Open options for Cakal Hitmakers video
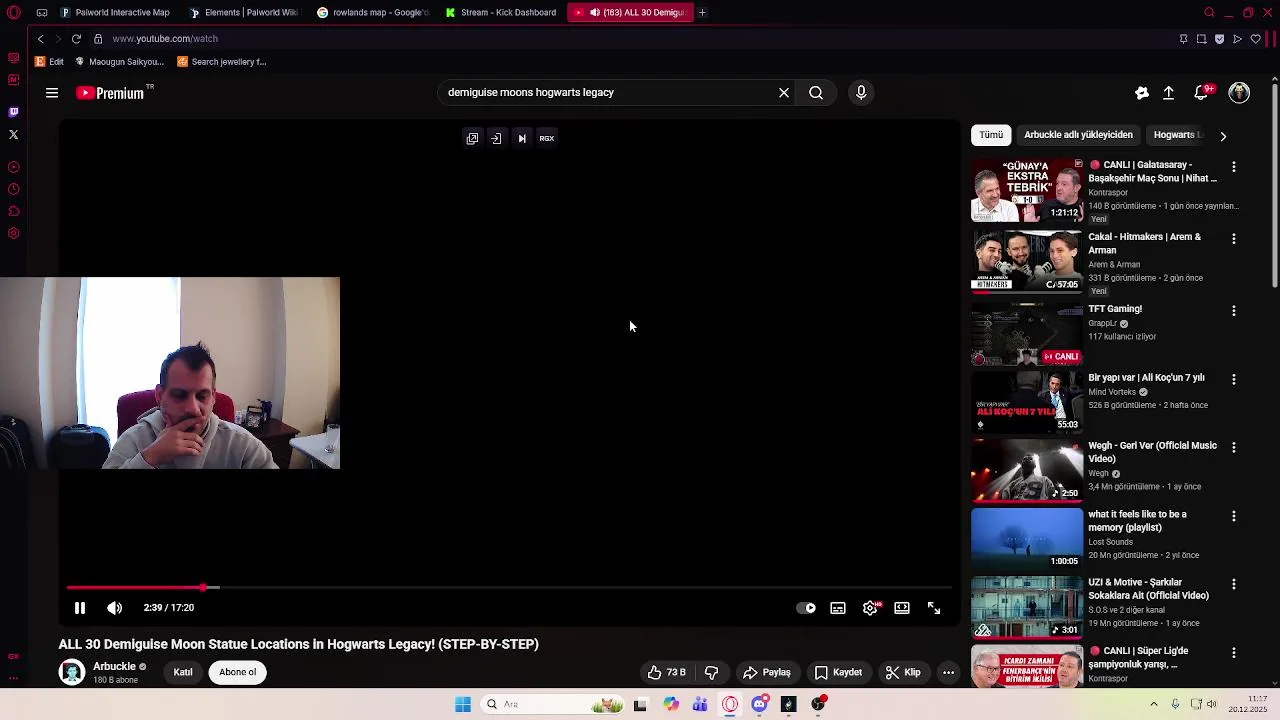The height and width of the screenshot is (720, 1280). pyautogui.click(x=1233, y=239)
